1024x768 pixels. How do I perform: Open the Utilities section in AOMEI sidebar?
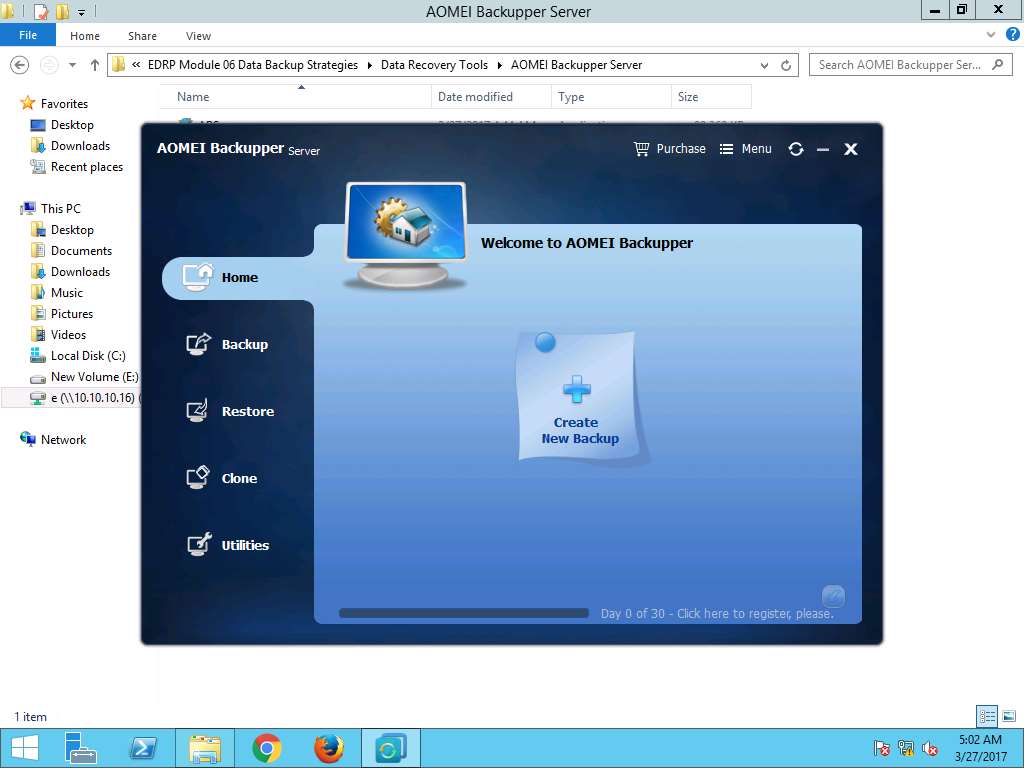228,545
